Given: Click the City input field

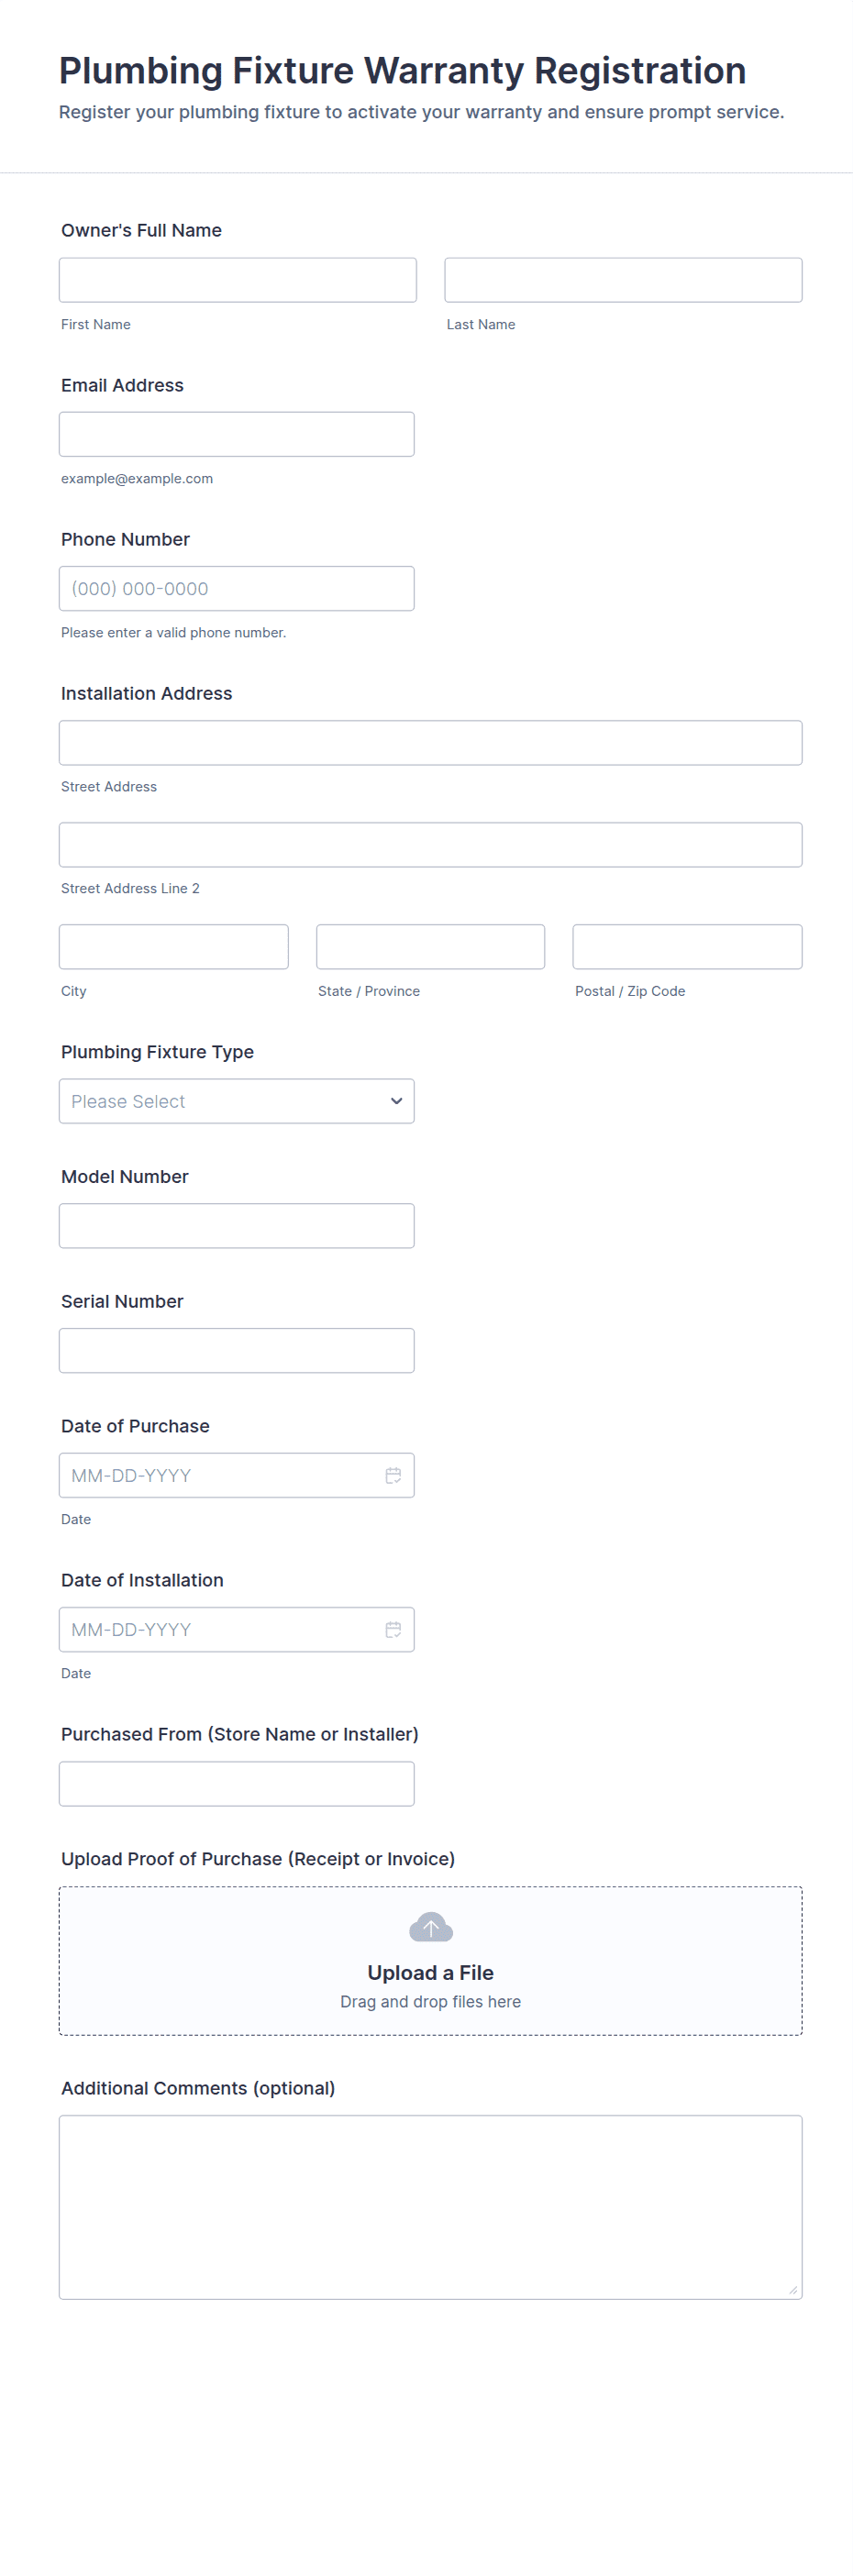Looking at the screenshot, I should (x=174, y=947).
